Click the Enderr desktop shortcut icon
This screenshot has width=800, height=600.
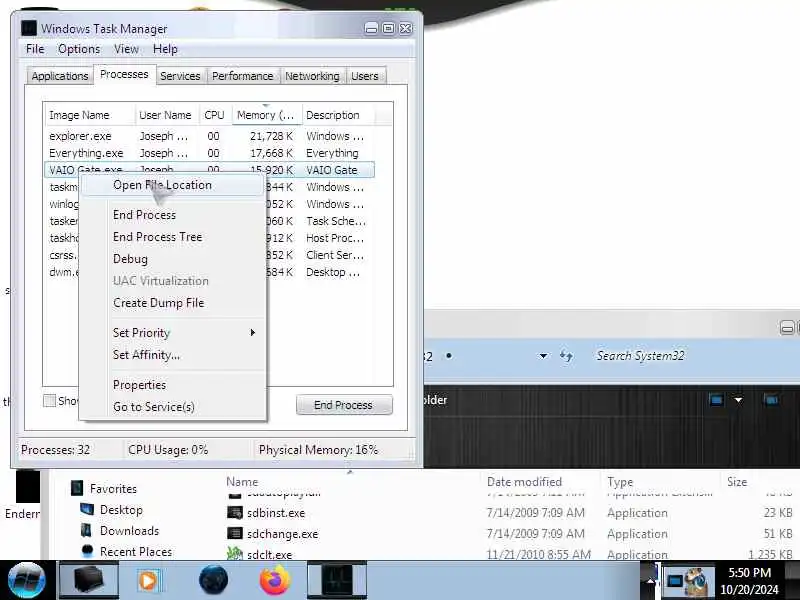(x=27, y=487)
